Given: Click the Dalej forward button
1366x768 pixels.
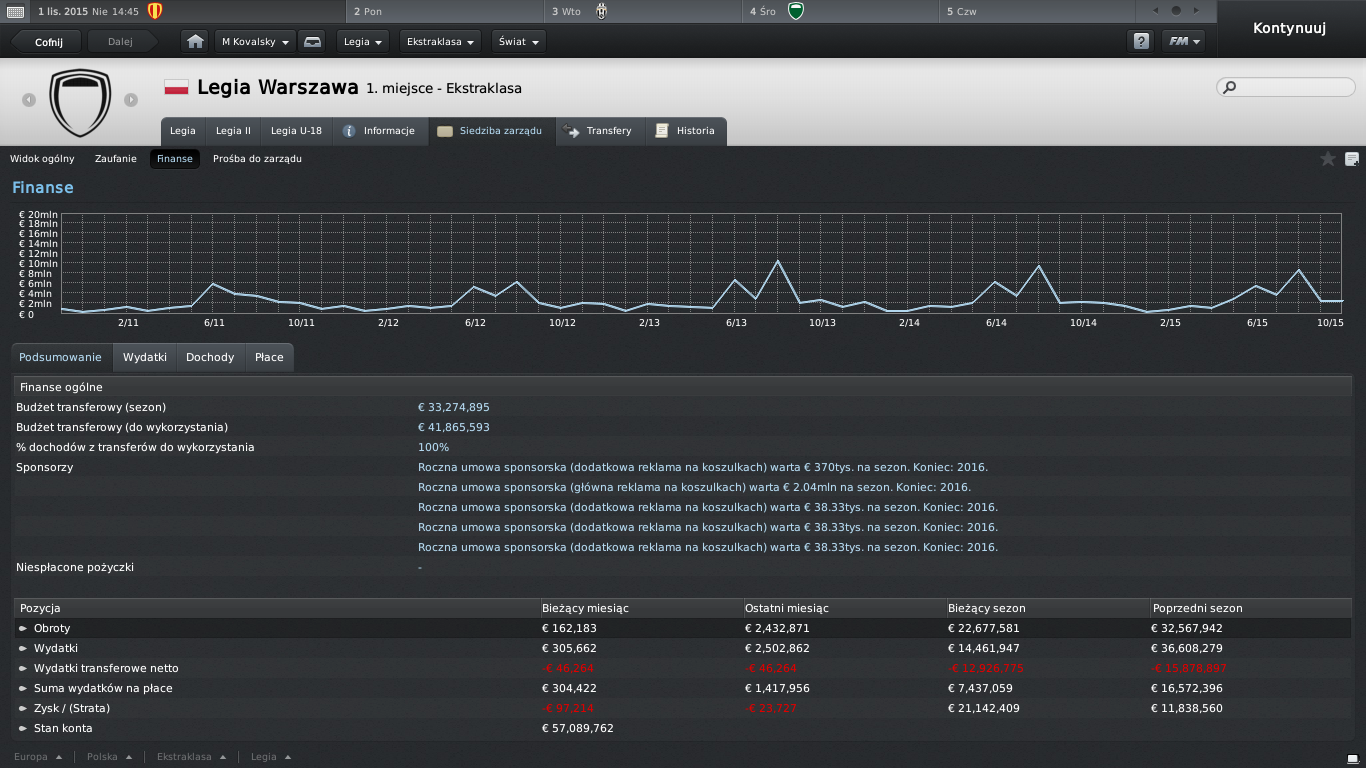Looking at the screenshot, I should pos(121,42).
